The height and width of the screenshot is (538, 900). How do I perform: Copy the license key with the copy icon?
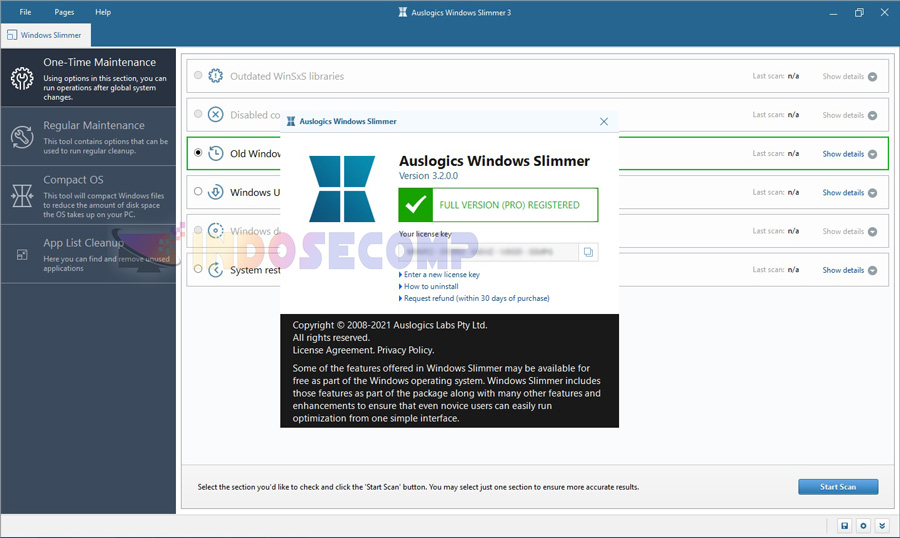point(588,252)
